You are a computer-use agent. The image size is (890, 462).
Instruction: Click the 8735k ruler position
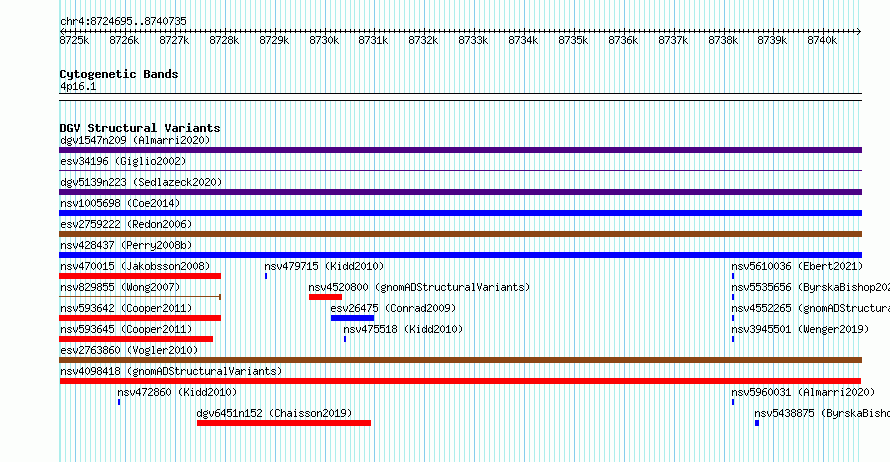coord(573,40)
